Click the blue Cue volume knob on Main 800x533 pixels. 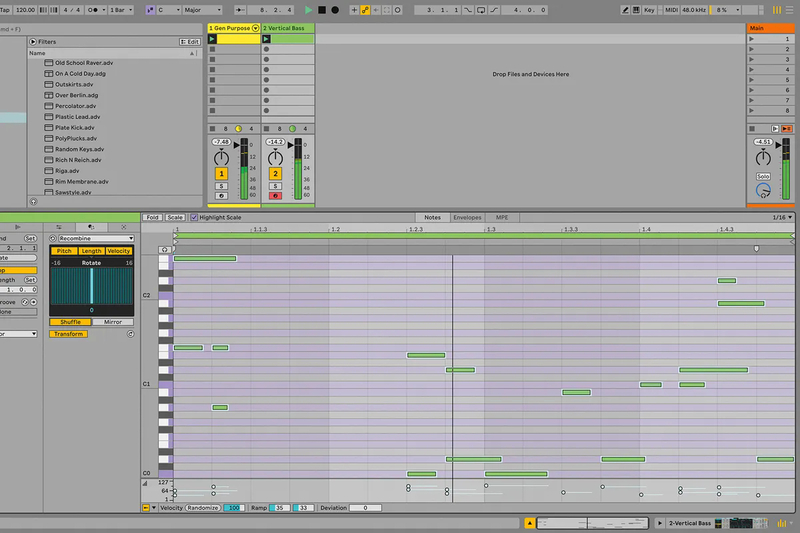[x=763, y=191]
